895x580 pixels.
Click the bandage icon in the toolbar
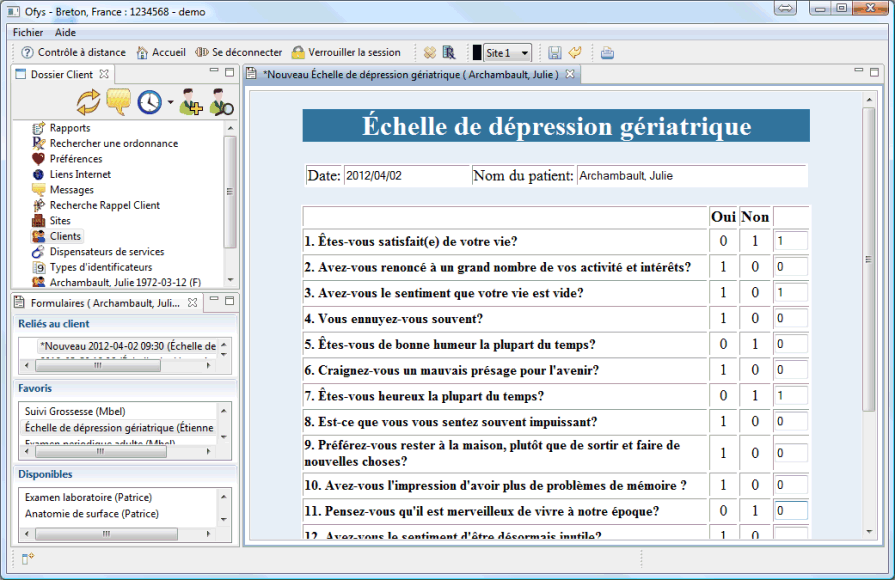tap(430, 53)
